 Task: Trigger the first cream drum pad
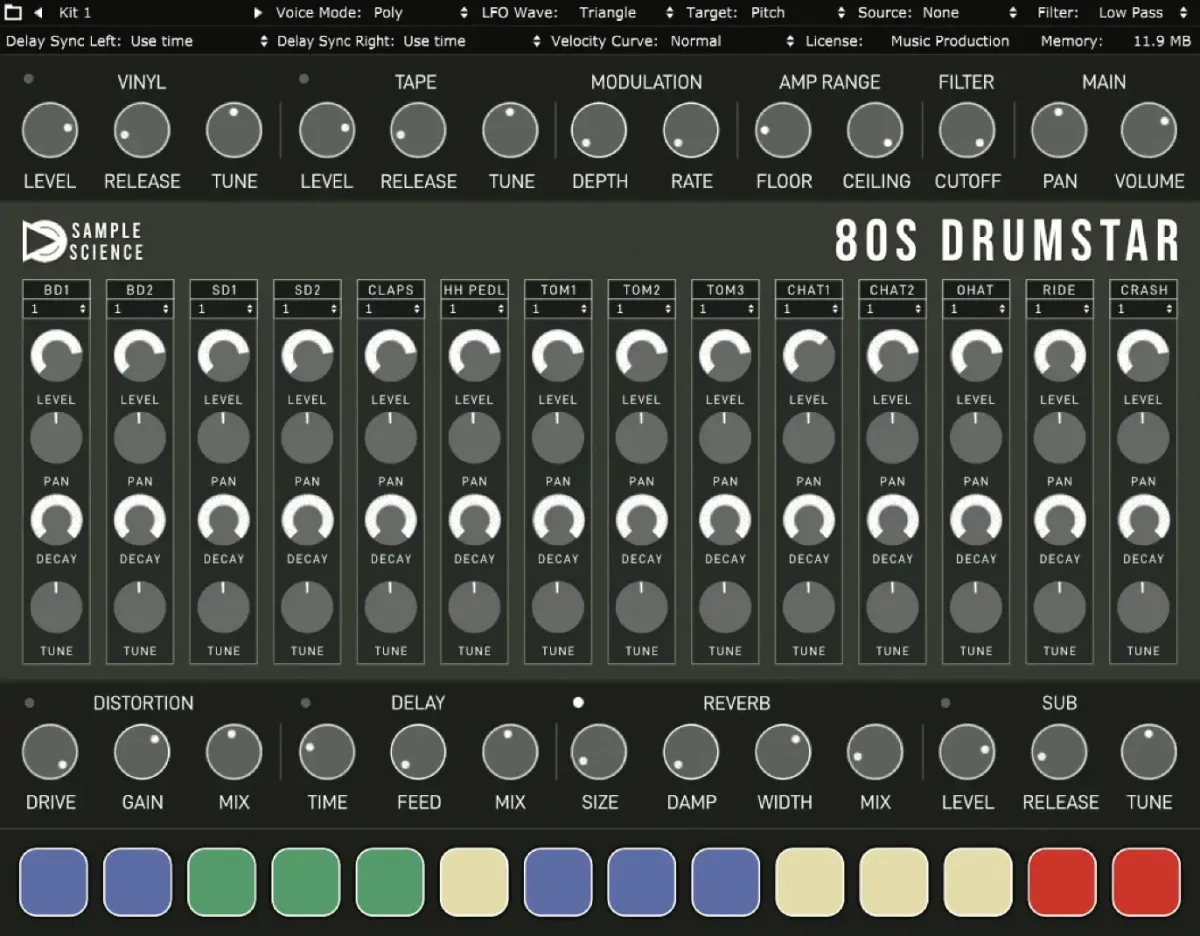474,882
